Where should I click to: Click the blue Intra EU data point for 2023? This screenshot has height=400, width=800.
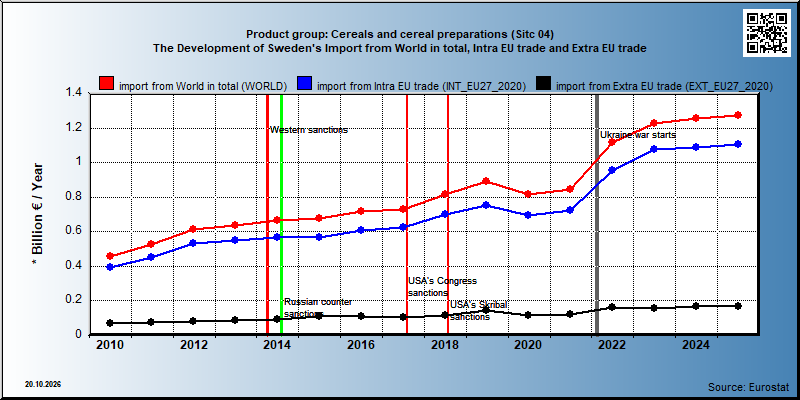pyautogui.click(x=654, y=149)
